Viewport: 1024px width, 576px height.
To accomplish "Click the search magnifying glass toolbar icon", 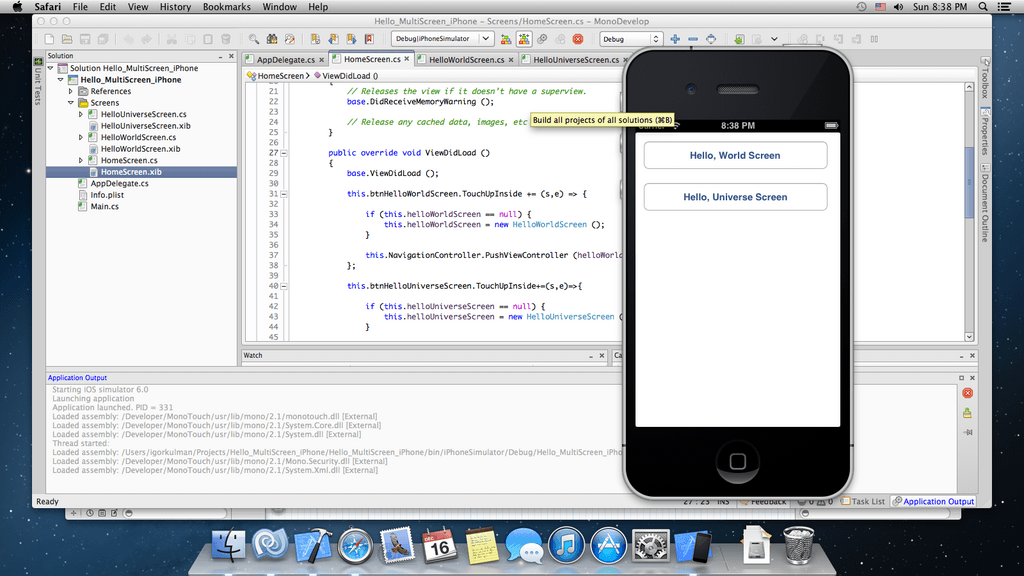I will (x=253, y=39).
